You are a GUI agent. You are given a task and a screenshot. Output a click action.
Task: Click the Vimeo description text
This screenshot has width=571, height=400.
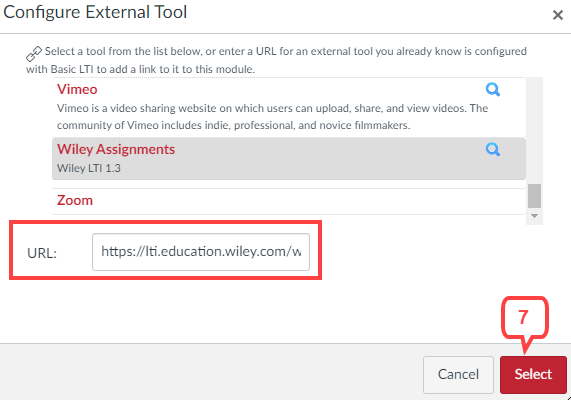pos(272,117)
